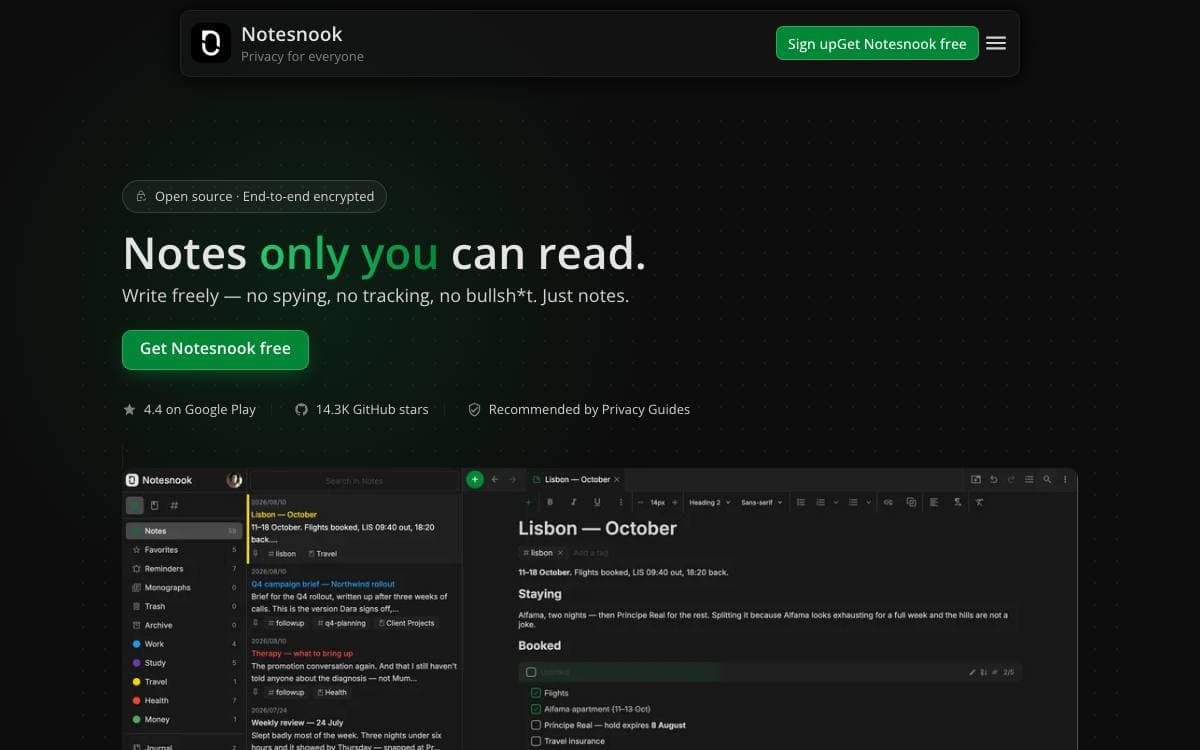Decrease font size with minus icon
The width and height of the screenshot is (1200, 750).
point(640,502)
